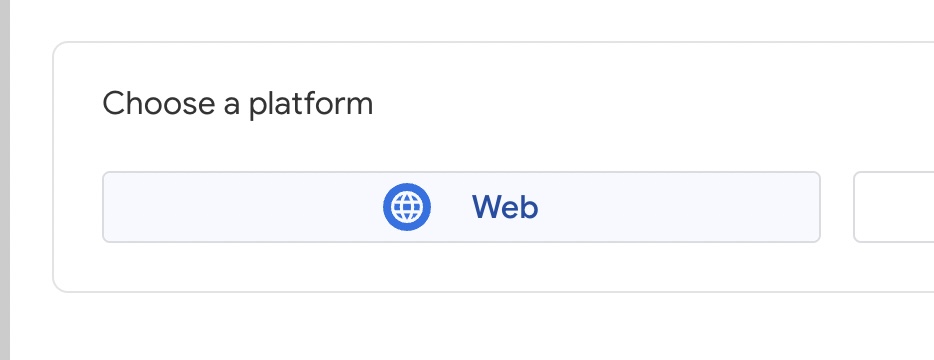Click the right blank part of Web button

679,207
